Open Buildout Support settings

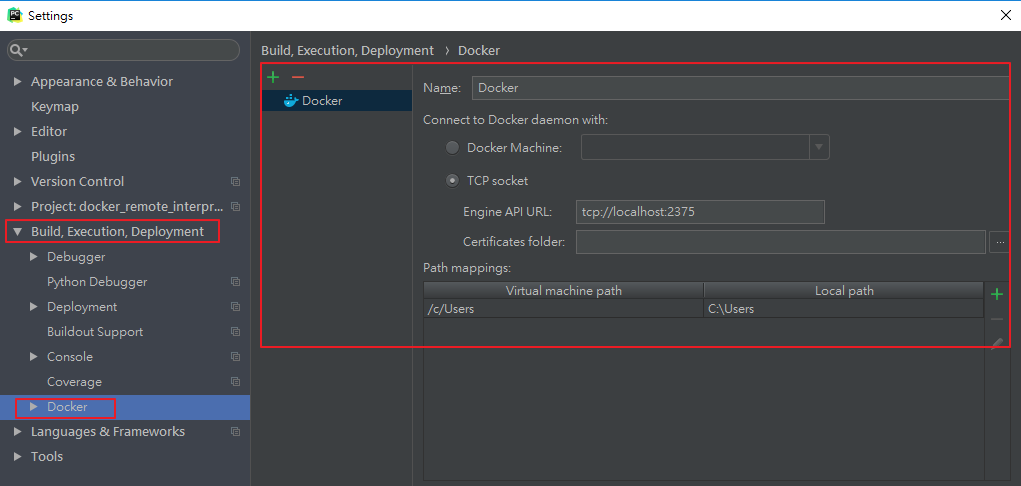[x=95, y=332]
